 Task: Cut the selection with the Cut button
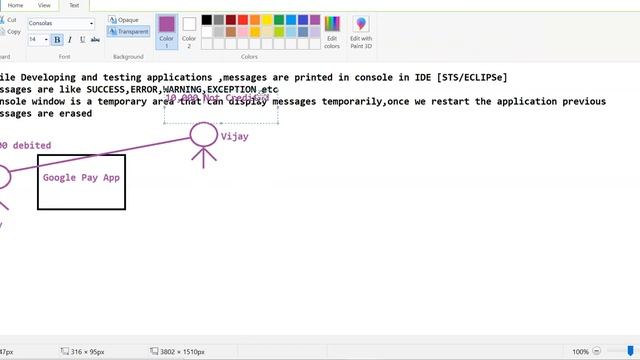pyautogui.click(x=9, y=20)
